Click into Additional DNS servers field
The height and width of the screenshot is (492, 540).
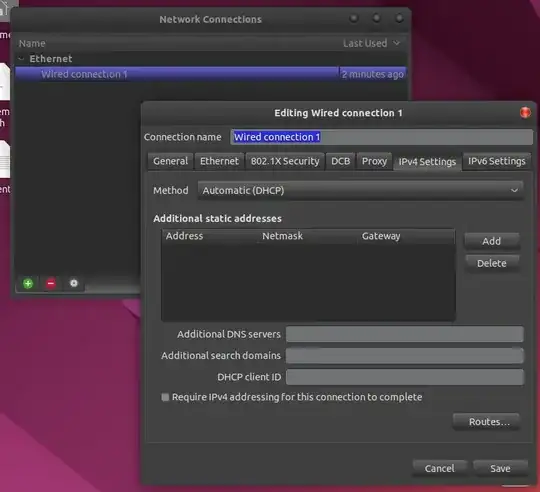click(x=405, y=334)
